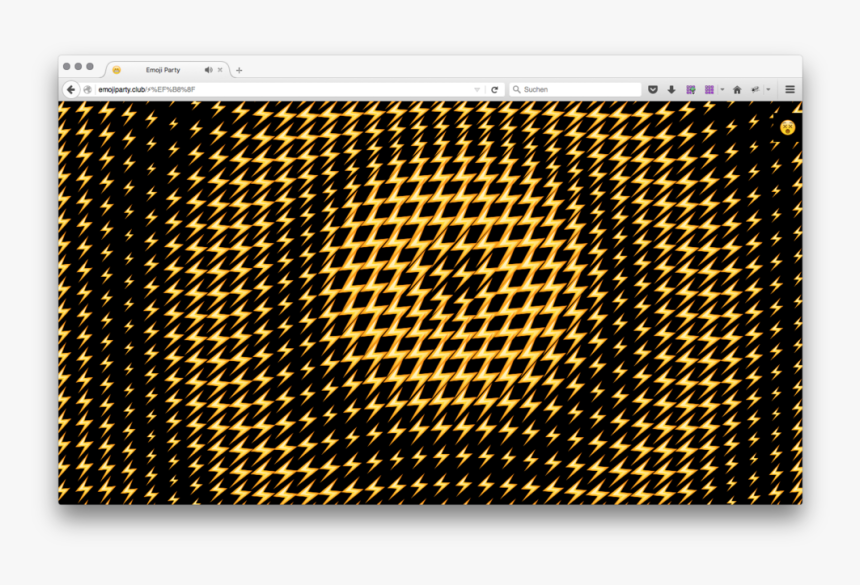Mute the Emoji Party tab audio
The width and height of the screenshot is (860, 585).
click(208, 70)
